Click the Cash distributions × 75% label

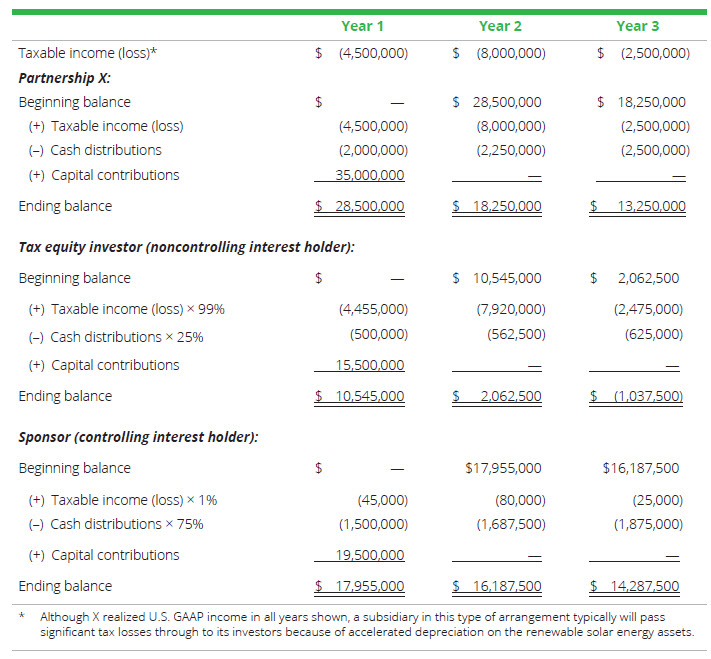[116, 524]
